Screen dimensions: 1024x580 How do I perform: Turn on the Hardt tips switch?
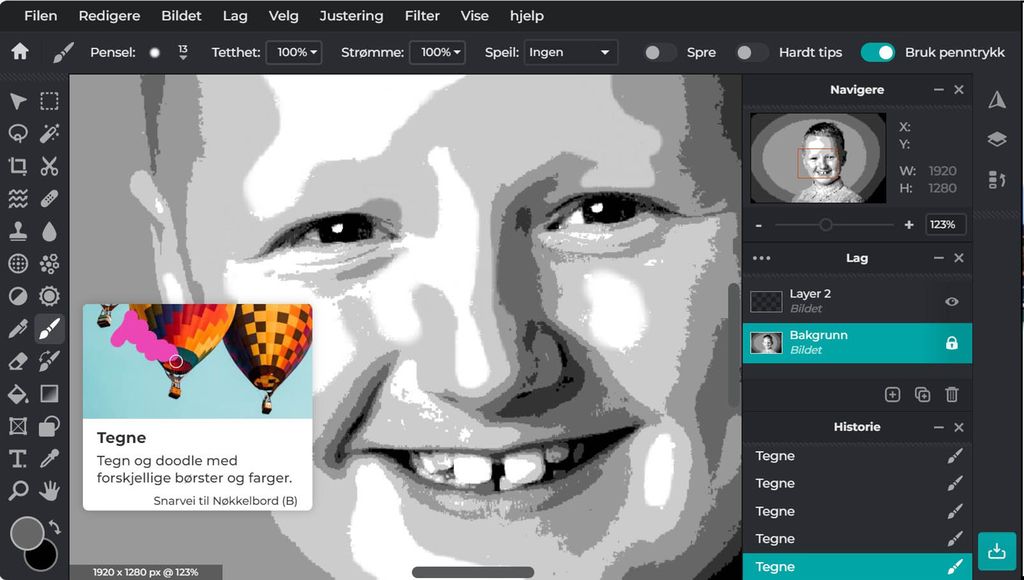click(x=751, y=52)
